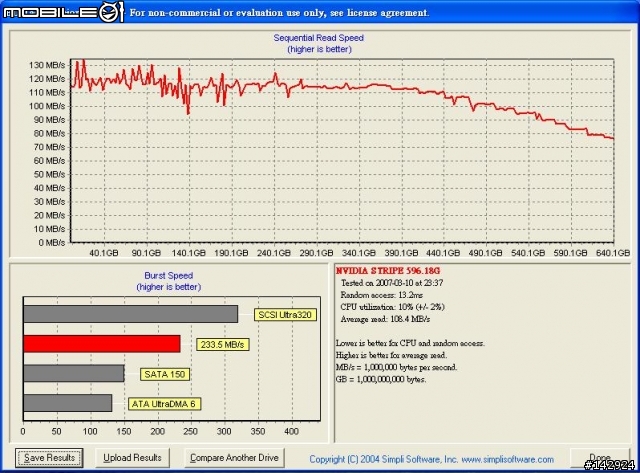640x473 pixels.
Task: Click the 0 MB/s axis label
Action: [52, 242]
